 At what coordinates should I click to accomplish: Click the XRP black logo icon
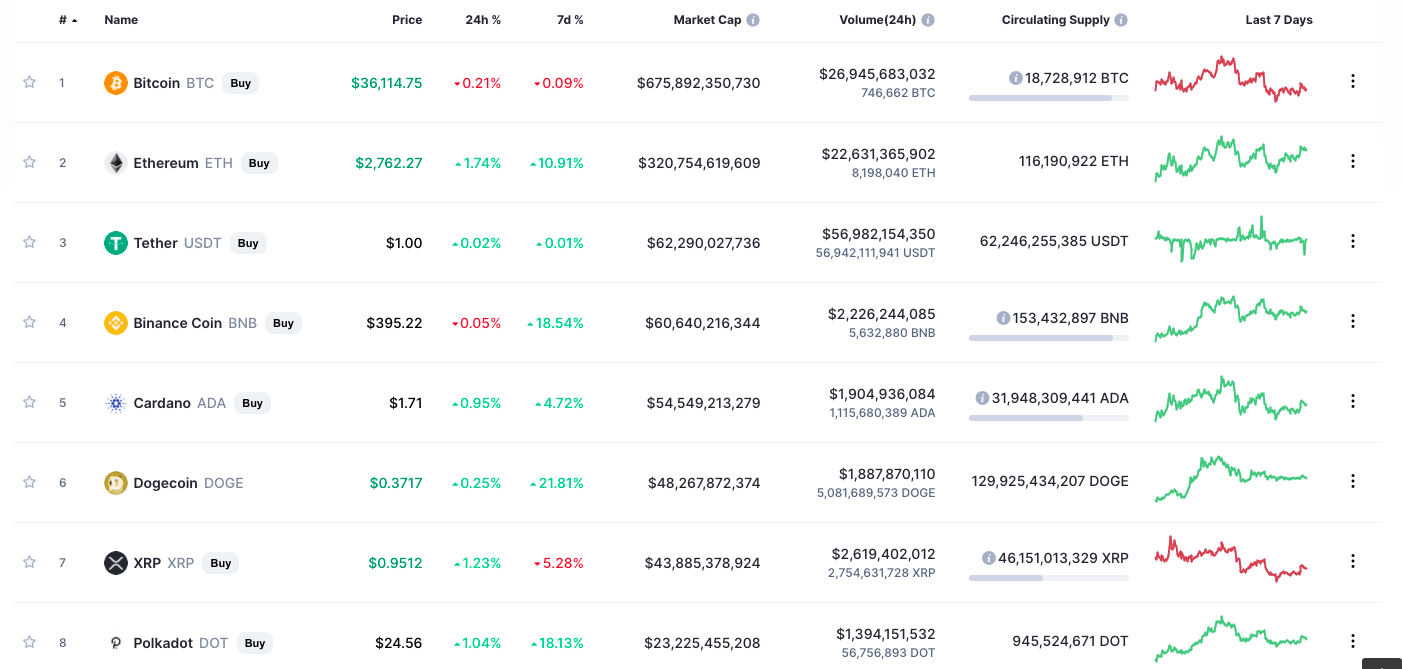116,563
